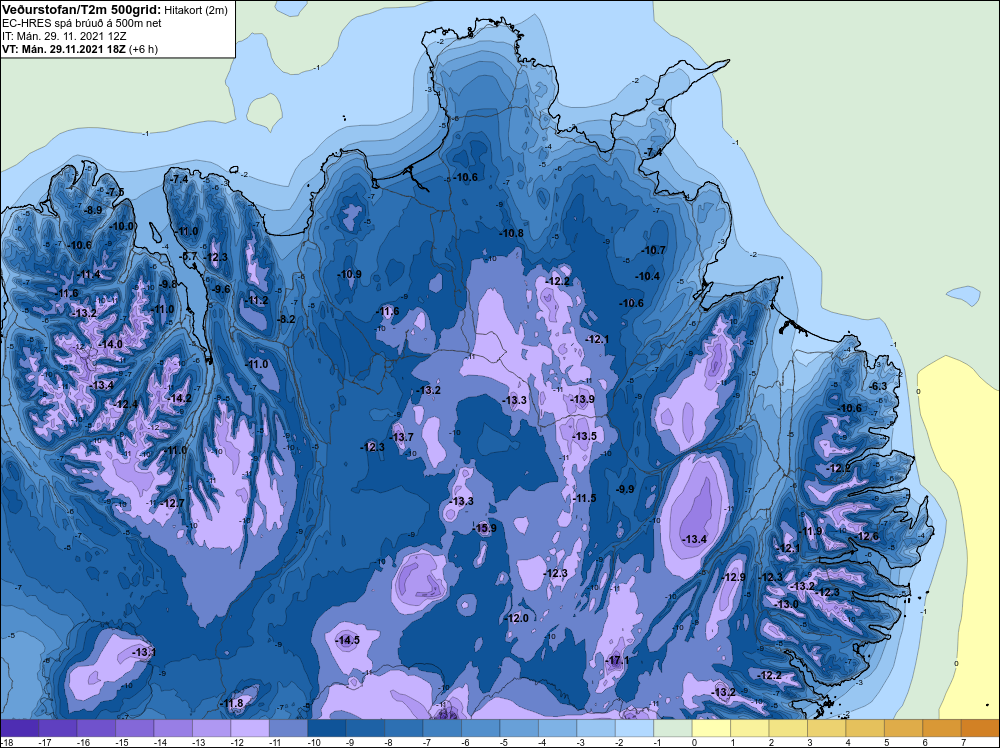Click the -6.3 temperature label
Image resolution: width=1000 pixels, height=748 pixels.
(x=878, y=386)
